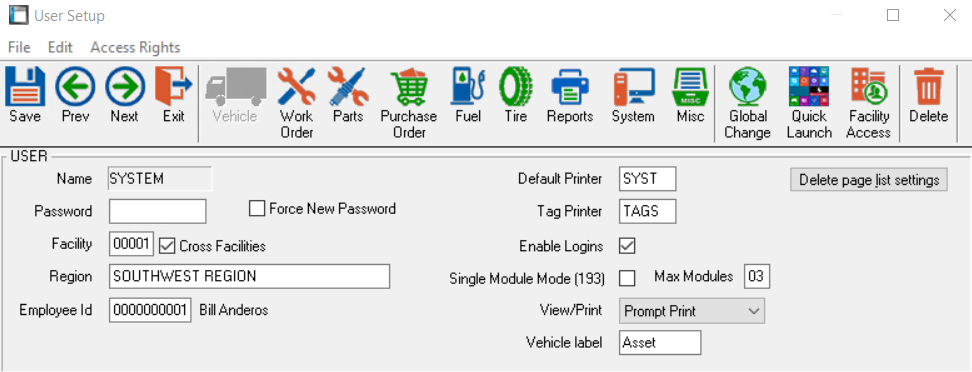Screen dimensions: 972x372
Task: Go to next user with Next arrow
Action: tap(125, 87)
